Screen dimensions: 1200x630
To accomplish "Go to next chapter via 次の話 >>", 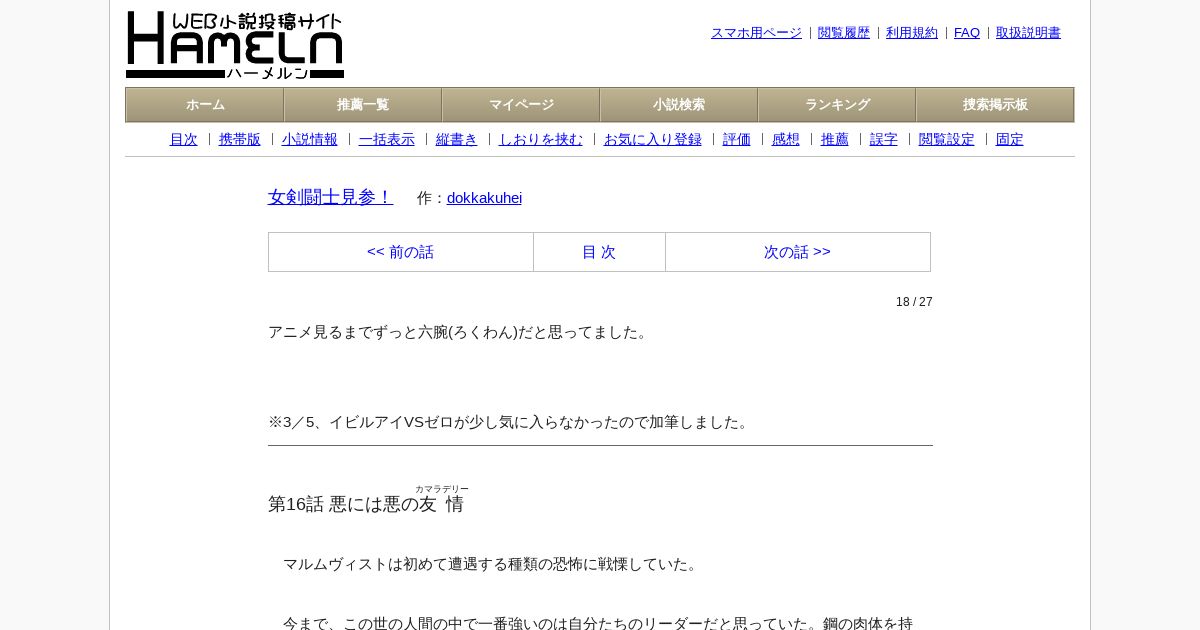I will tap(798, 252).
